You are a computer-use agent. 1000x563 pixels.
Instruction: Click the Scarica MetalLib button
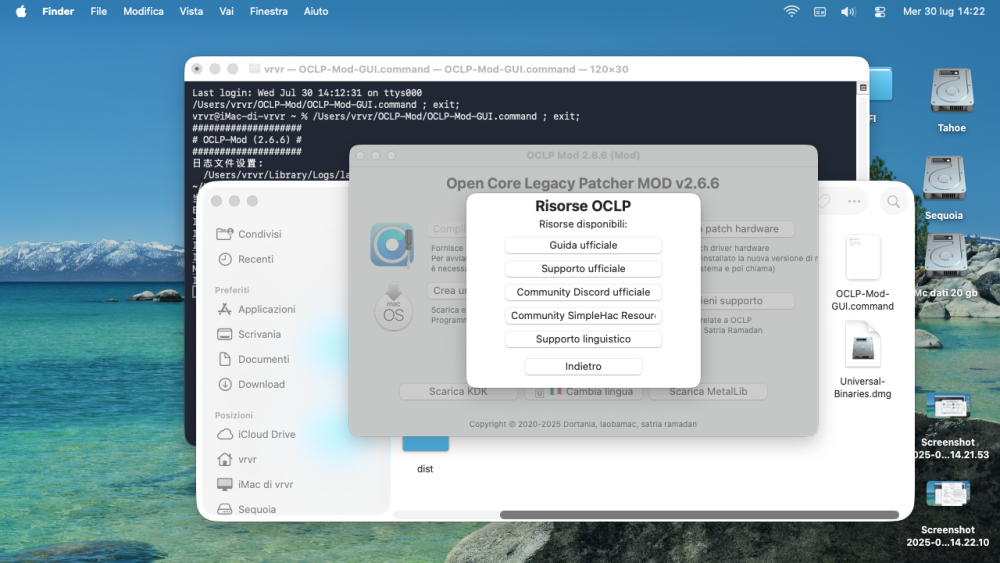(708, 391)
